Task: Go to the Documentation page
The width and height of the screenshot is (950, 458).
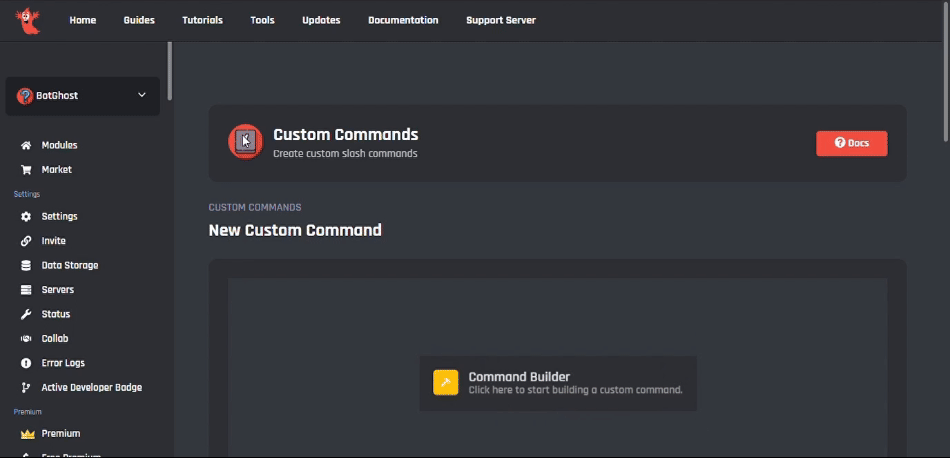Action: click(x=403, y=20)
